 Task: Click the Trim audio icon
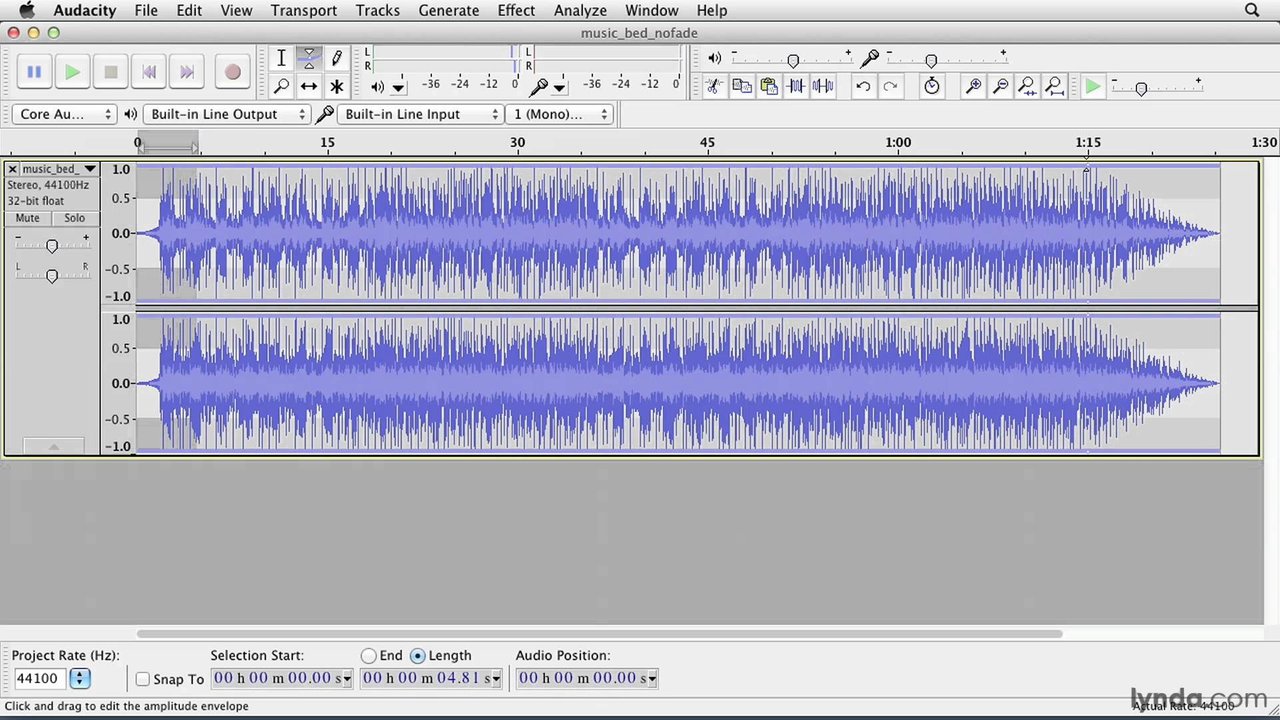click(x=796, y=86)
